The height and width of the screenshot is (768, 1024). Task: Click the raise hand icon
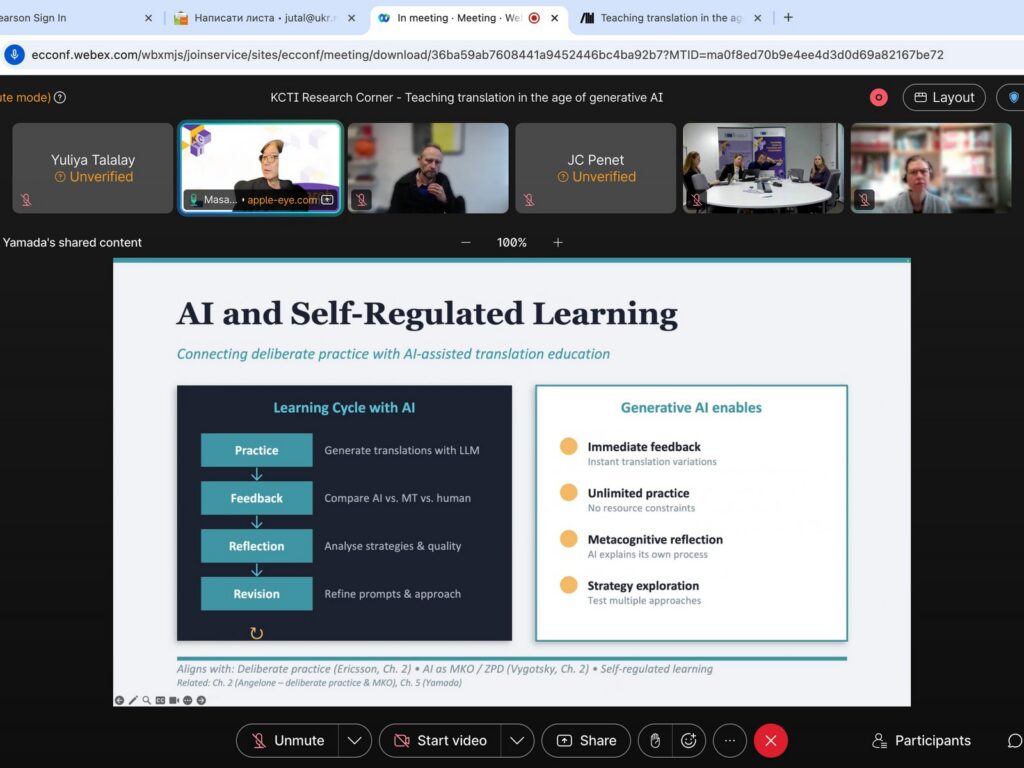pos(655,741)
